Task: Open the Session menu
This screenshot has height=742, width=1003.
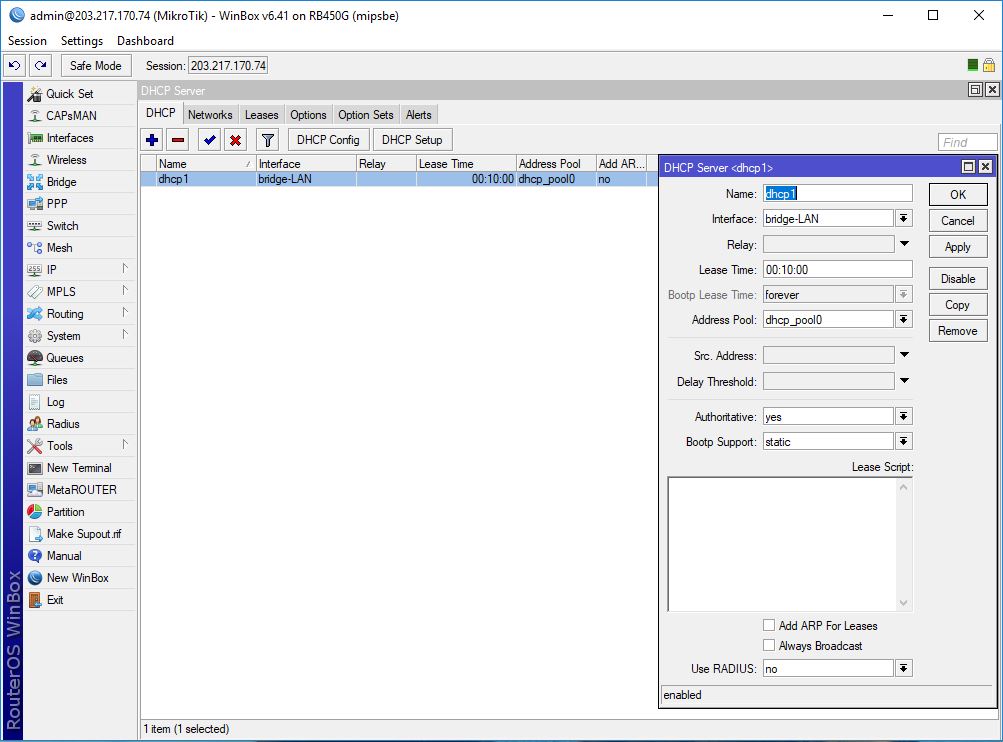Action: tap(27, 41)
